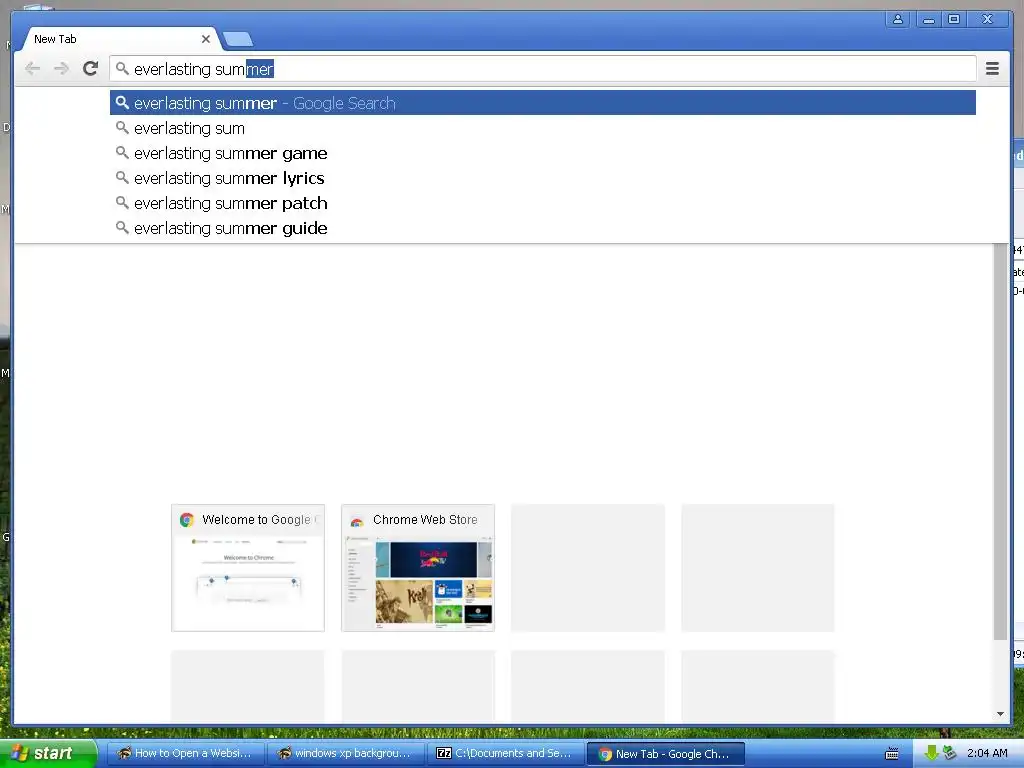
Task: Open the Chrome Web Store thumbnail tile
Action: tap(418, 568)
